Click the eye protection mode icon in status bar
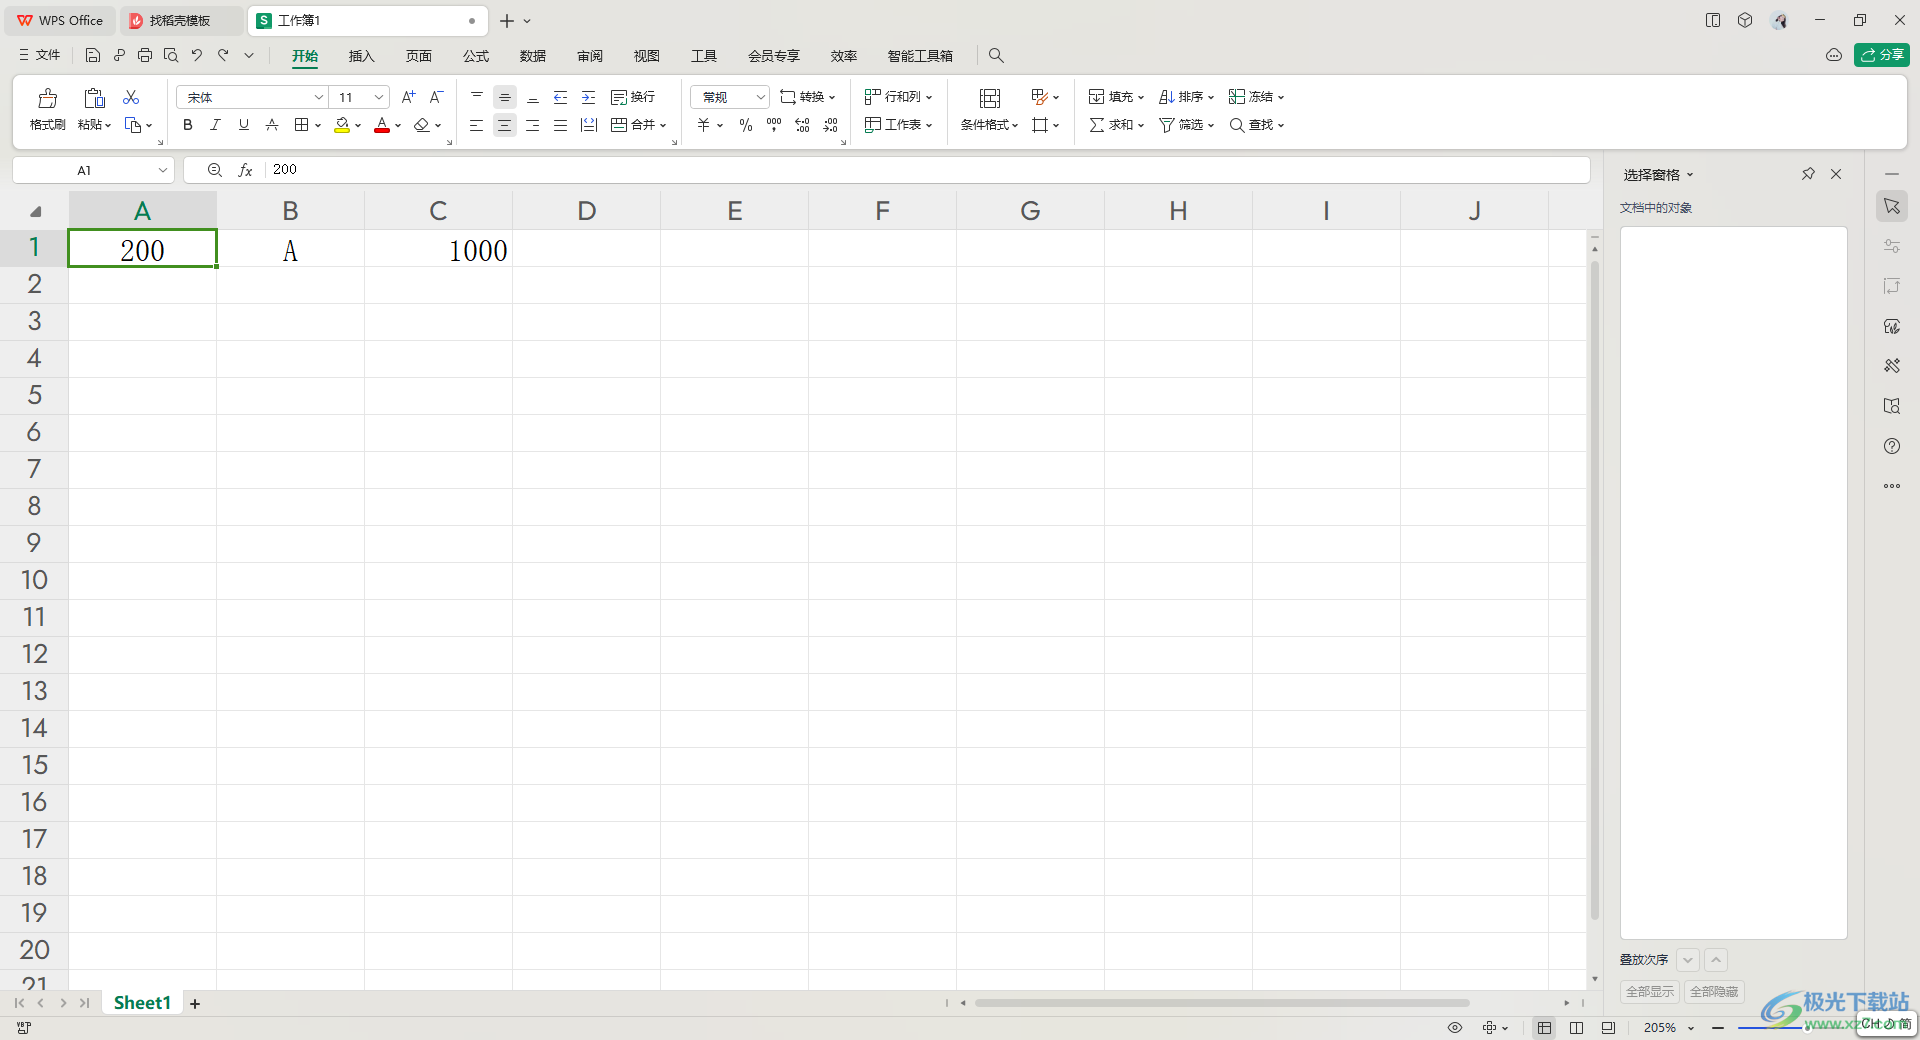 1455,1028
